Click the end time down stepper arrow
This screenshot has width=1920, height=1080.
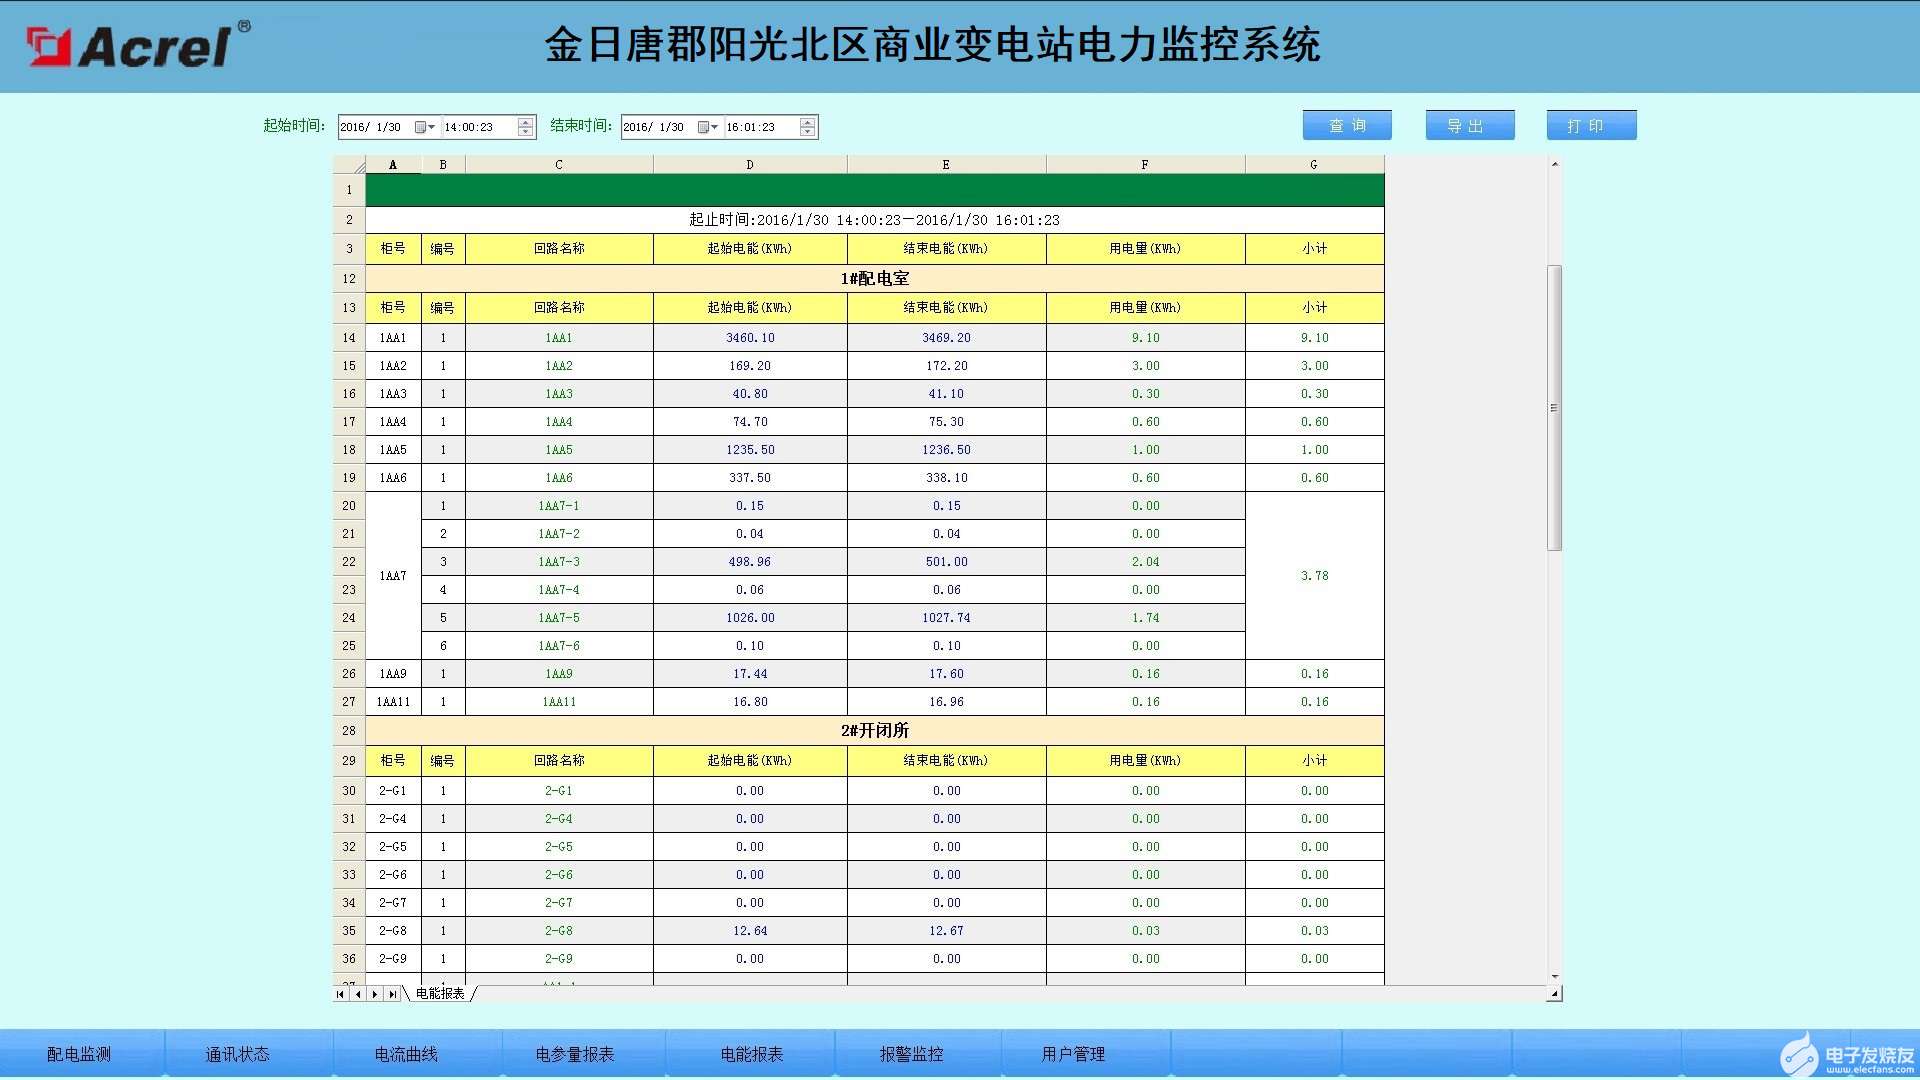[806, 131]
